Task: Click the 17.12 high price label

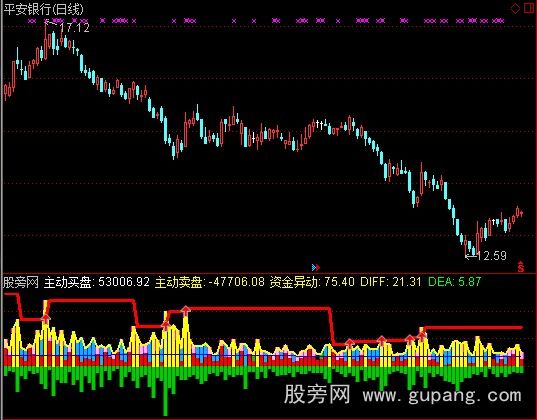Action: (x=75, y=28)
